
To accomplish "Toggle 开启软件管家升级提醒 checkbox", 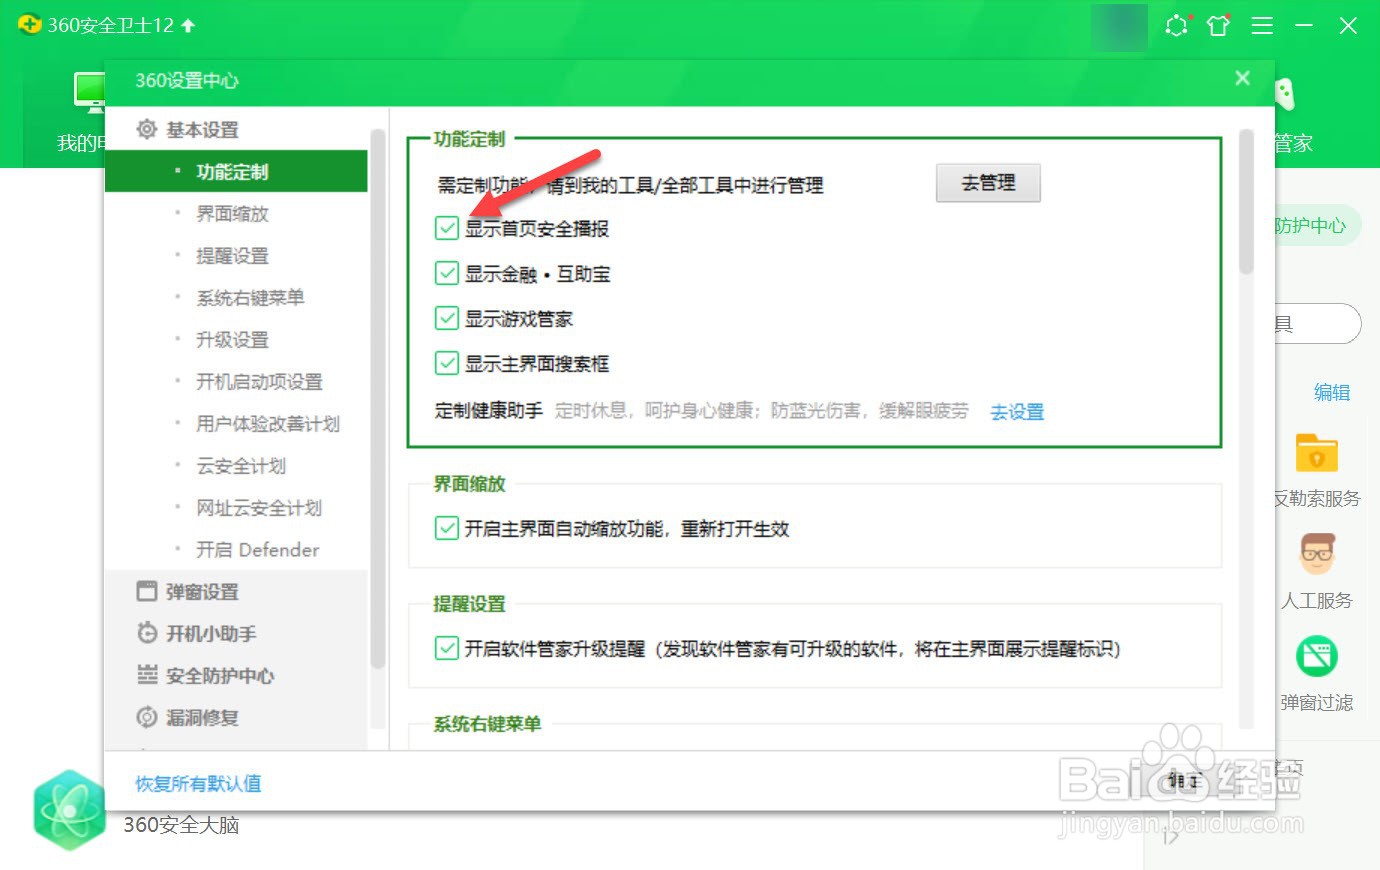I will (x=447, y=648).
